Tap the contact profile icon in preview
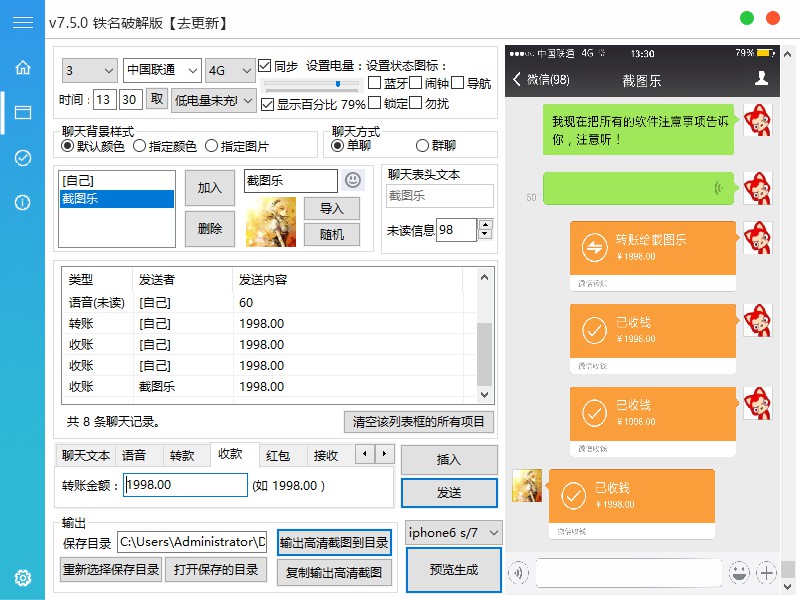The width and height of the screenshot is (800, 600). click(761, 78)
